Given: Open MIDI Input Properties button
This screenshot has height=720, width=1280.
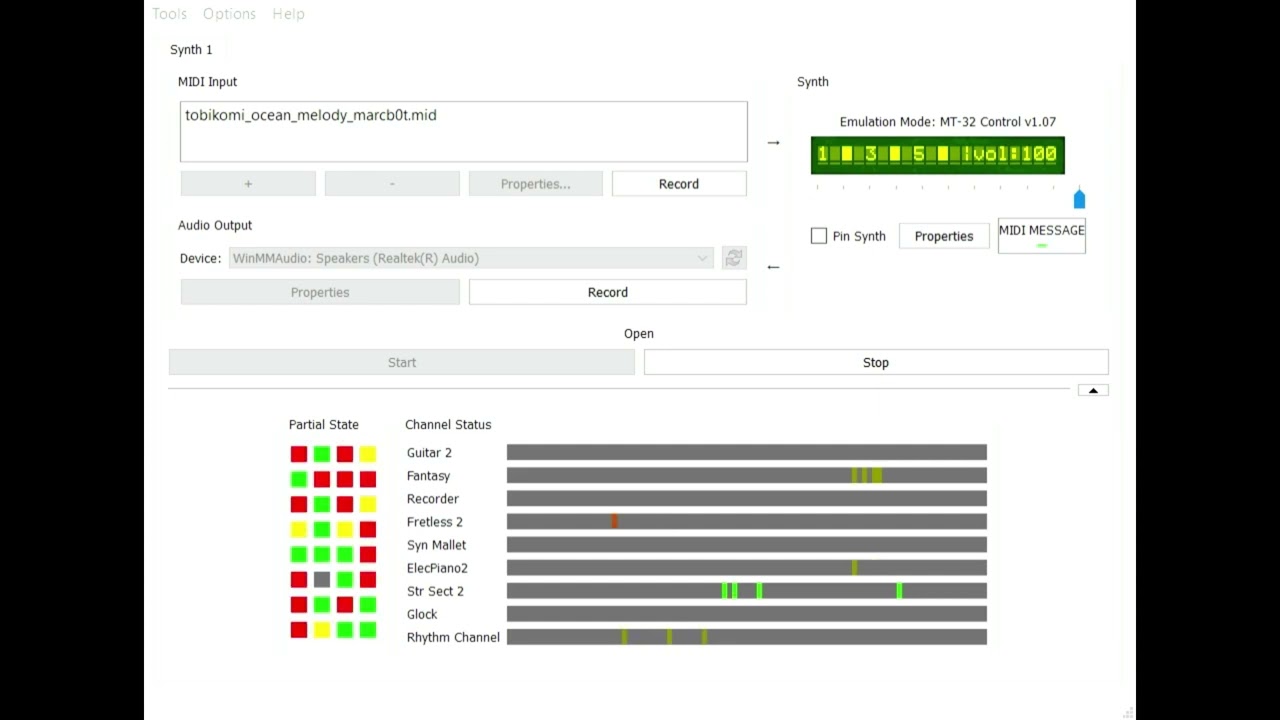Looking at the screenshot, I should tap(536, 184).
